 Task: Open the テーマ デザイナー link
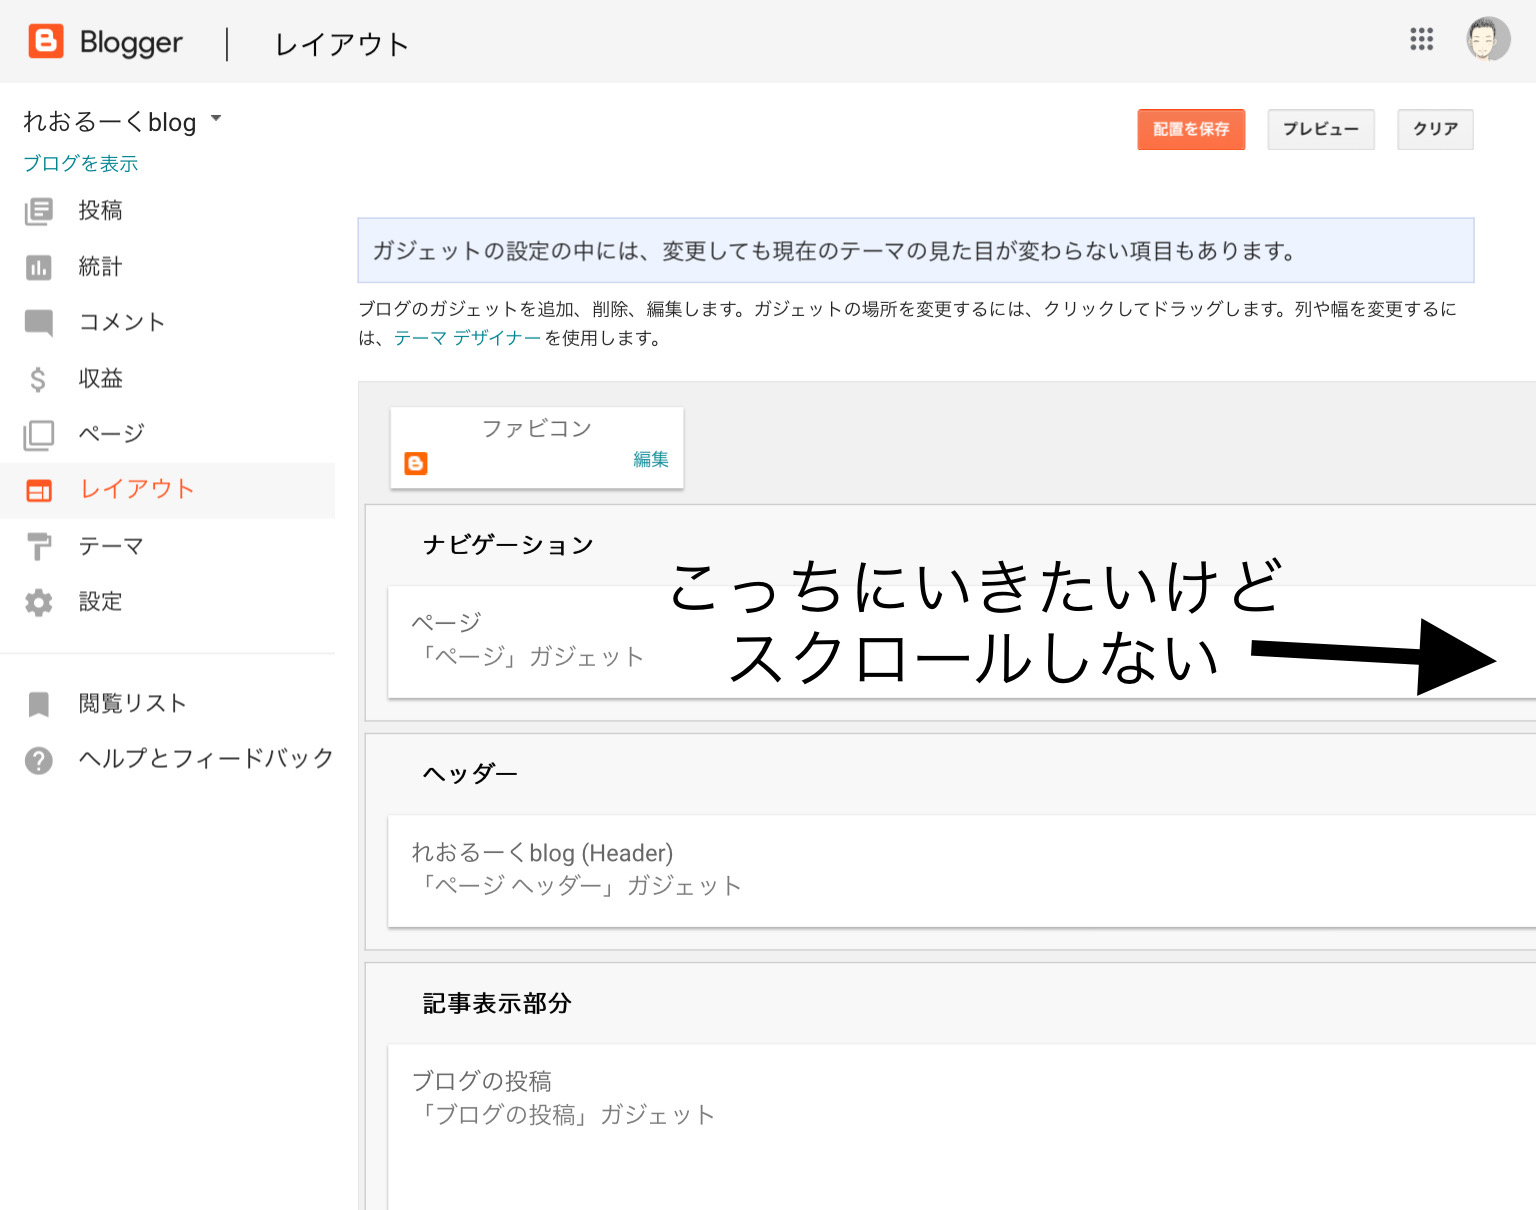(467, 338)
